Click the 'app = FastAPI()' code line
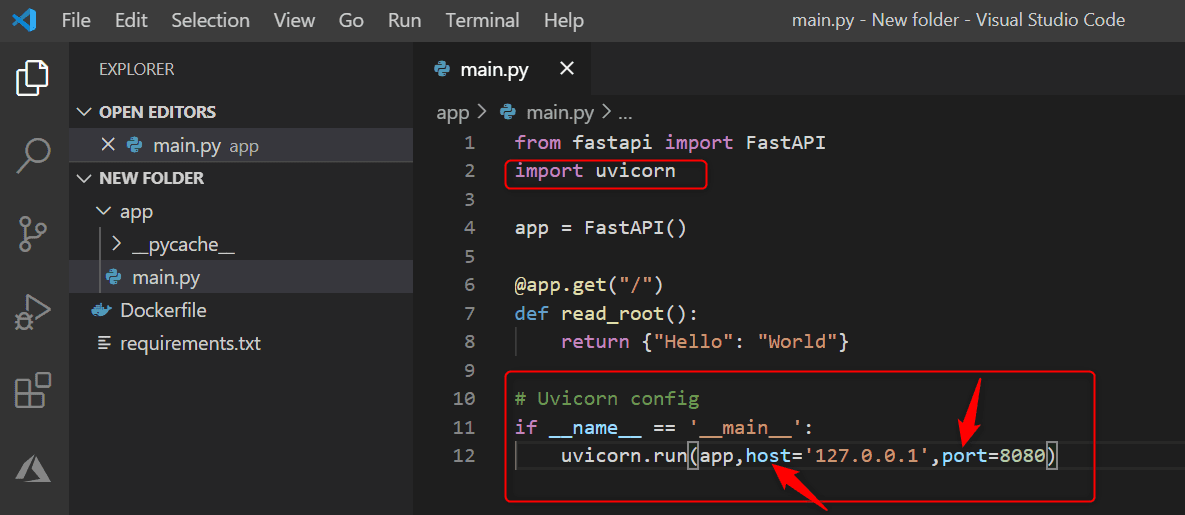 pos(600,228)
